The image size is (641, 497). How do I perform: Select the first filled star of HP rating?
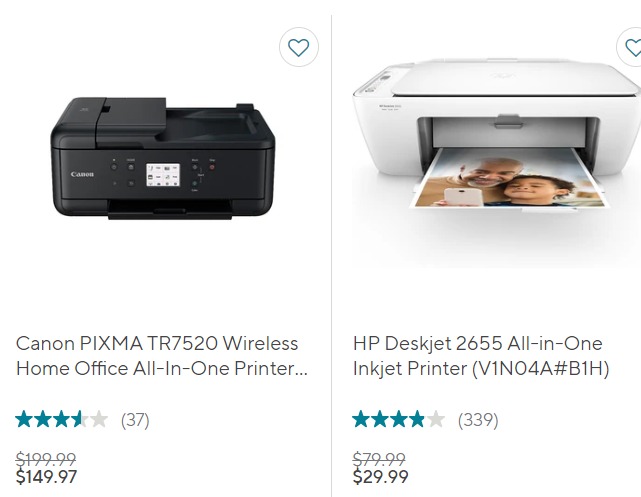361,419
